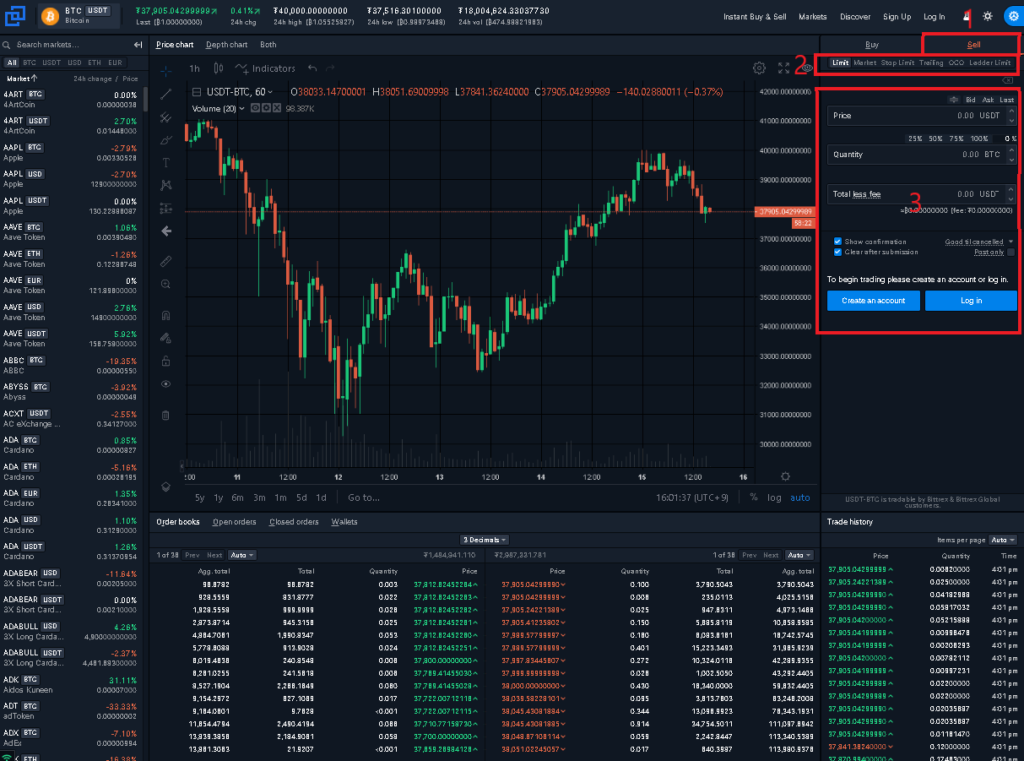Collapse the markets sidebar arrow
The image size is (1024, 761).
tap(138, 44)
